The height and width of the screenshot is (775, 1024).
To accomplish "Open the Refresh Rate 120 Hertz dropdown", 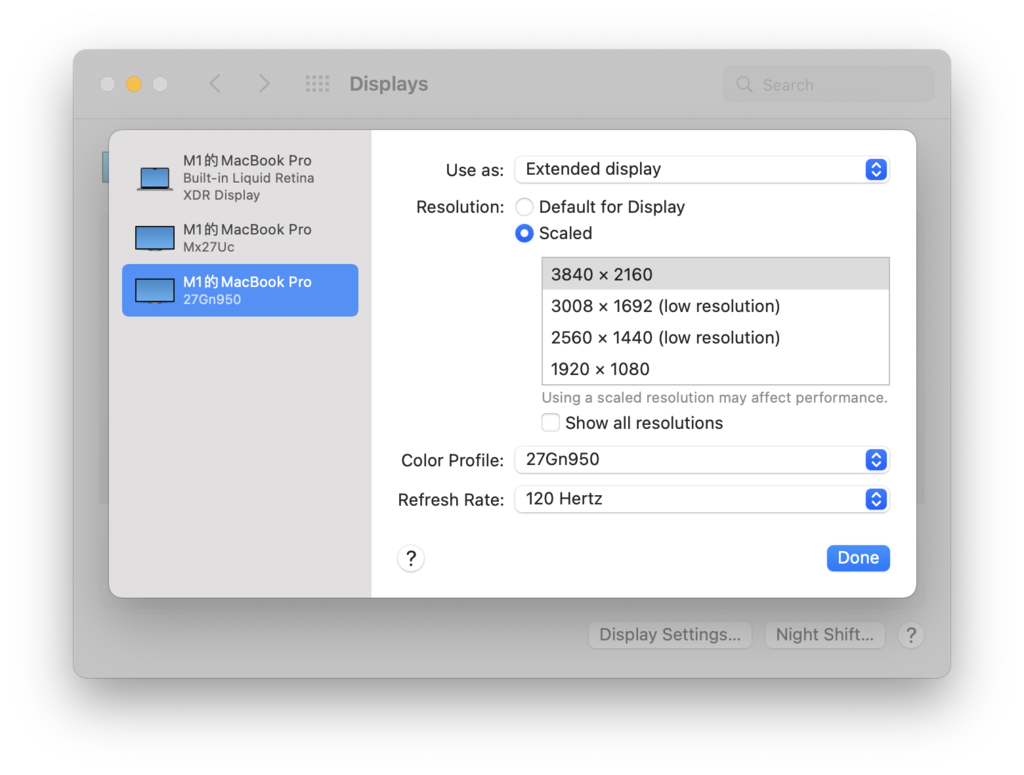I will tap(702, 499).
